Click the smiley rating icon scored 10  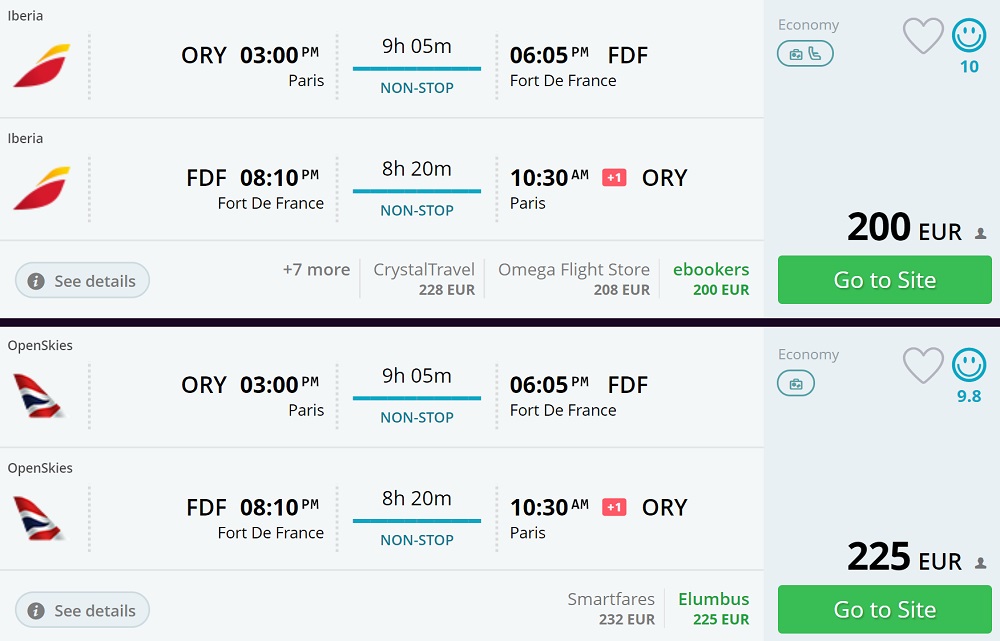(969, 36)
